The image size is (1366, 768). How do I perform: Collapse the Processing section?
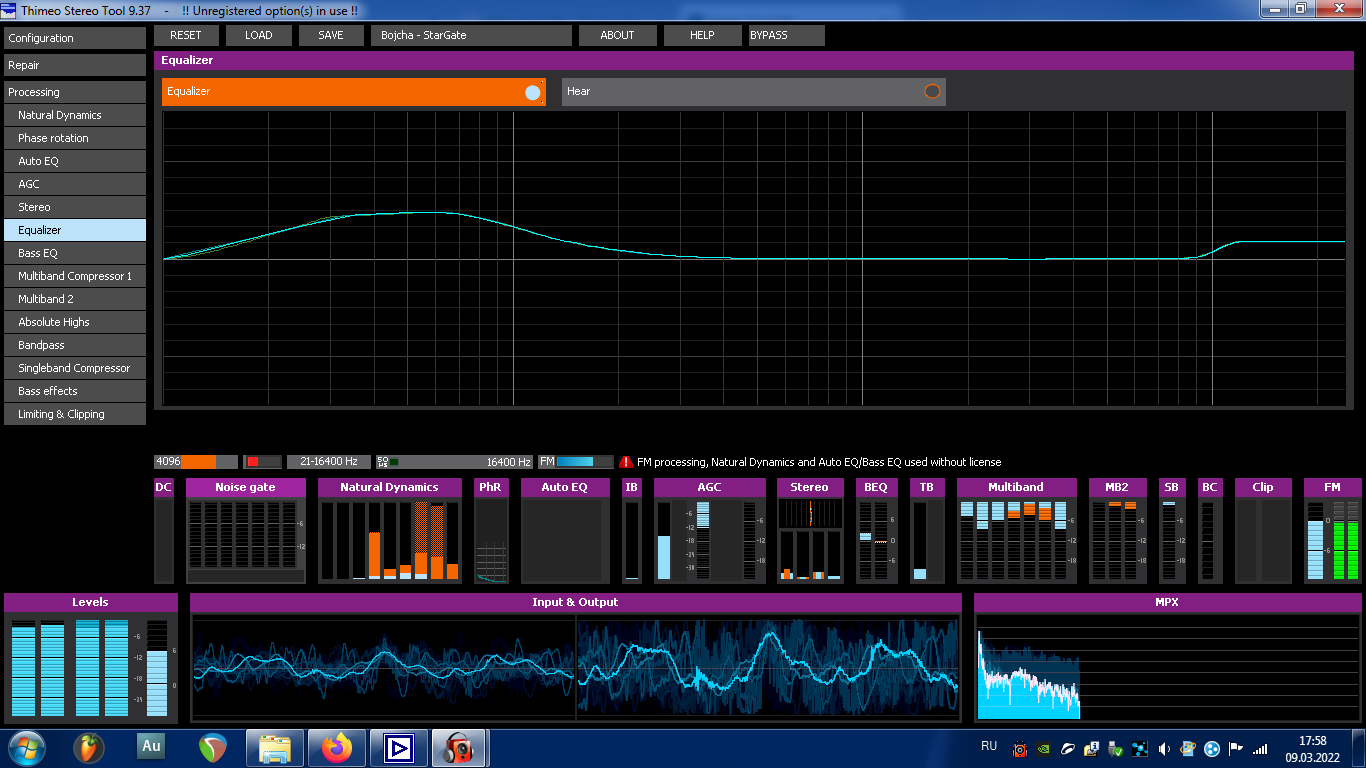point(75,92)
